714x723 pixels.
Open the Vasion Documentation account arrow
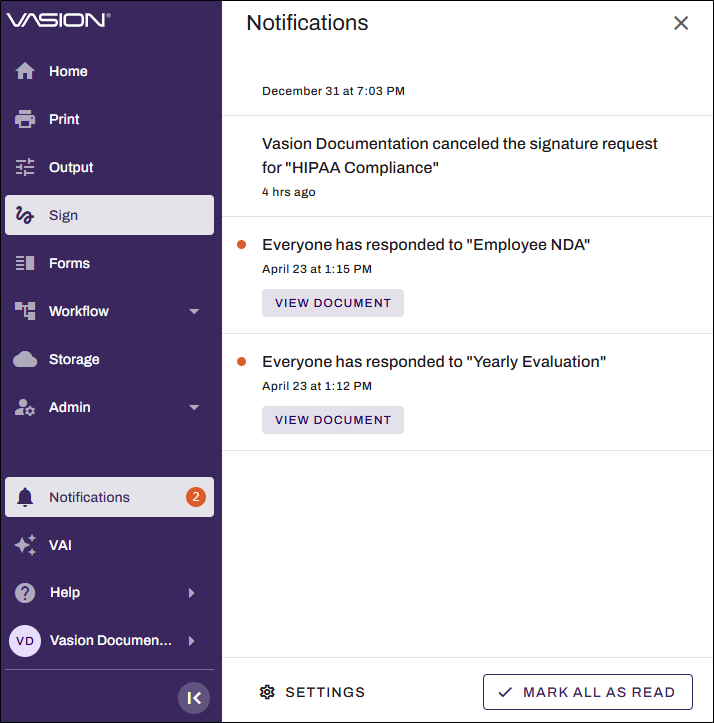point(191,641)
